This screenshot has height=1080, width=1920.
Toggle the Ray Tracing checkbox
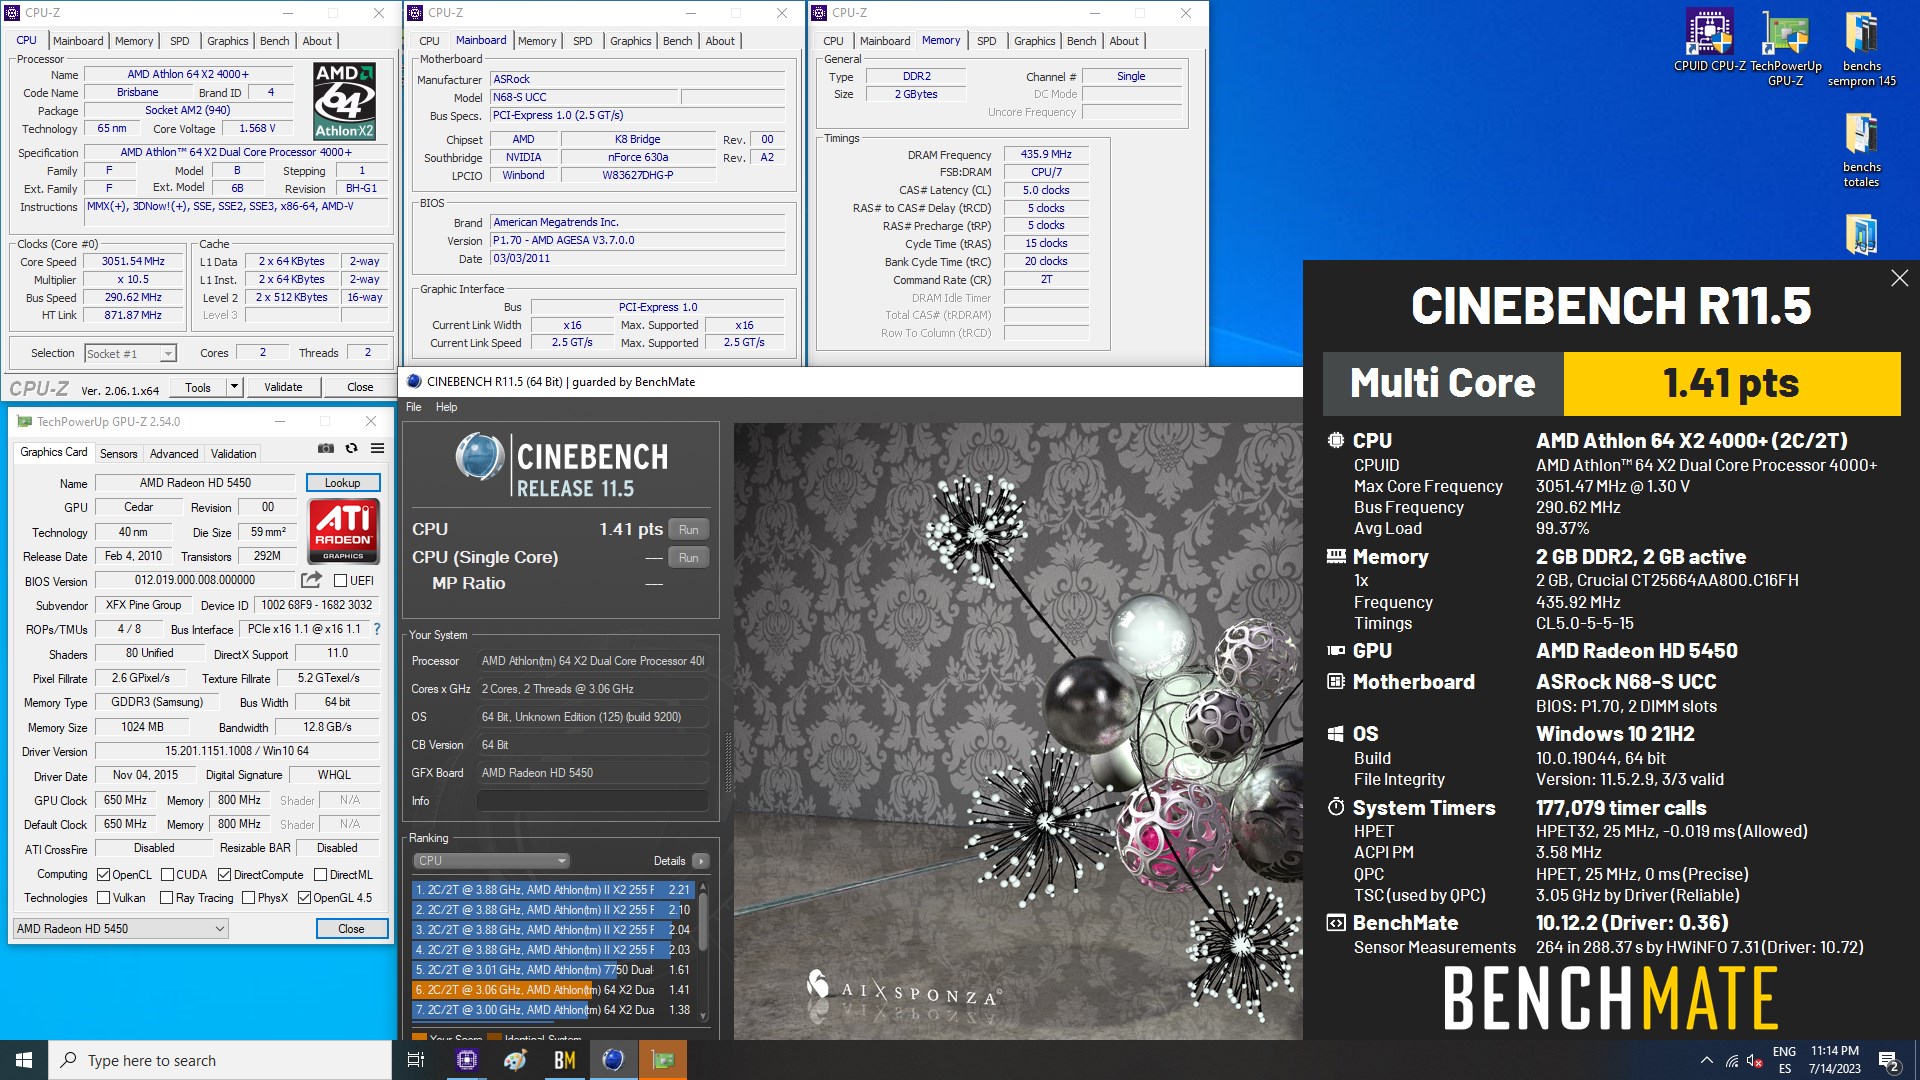167,898
